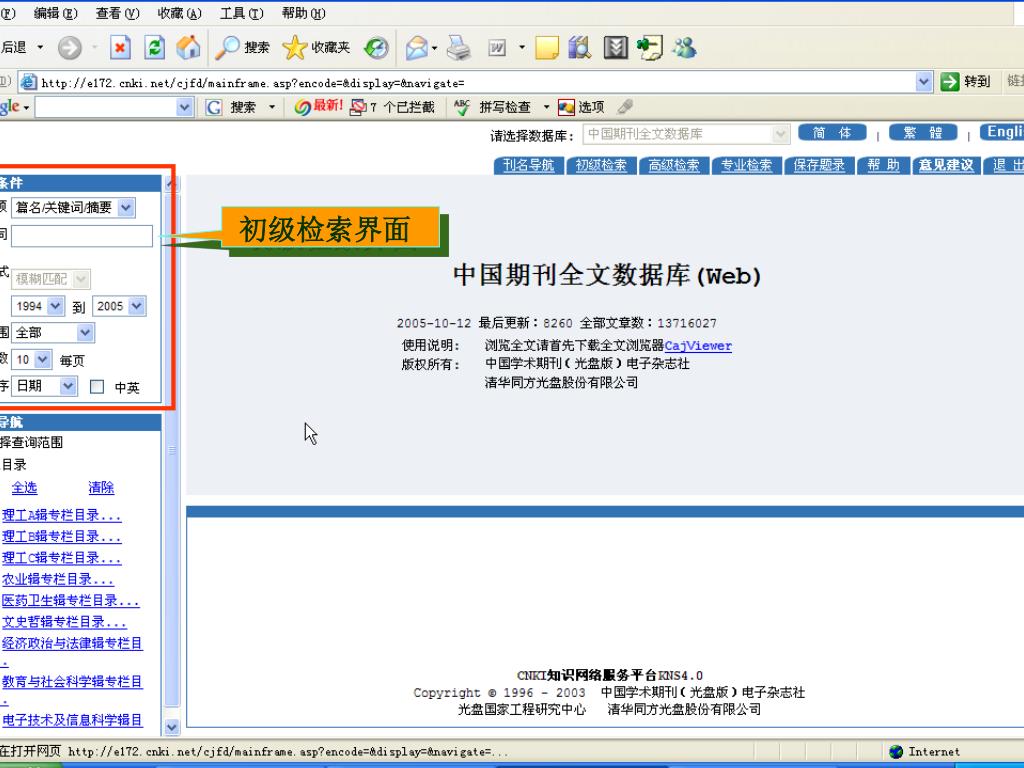This screenshot has height=768, width=1024.
Task: Open 文史哲辑专栏目录 link
Action: 64,622
